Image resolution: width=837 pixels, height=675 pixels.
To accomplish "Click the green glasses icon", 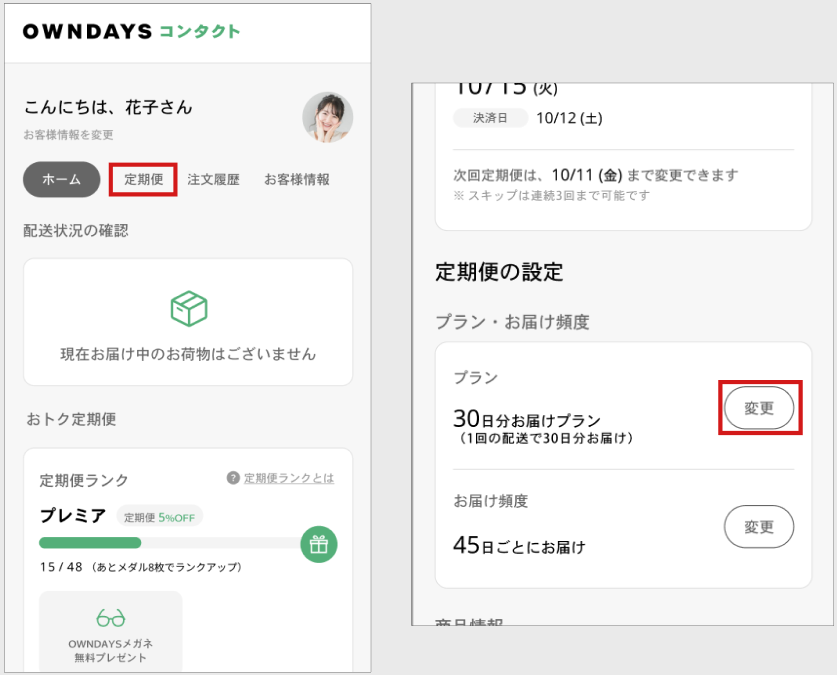I will tap(110, 618).
